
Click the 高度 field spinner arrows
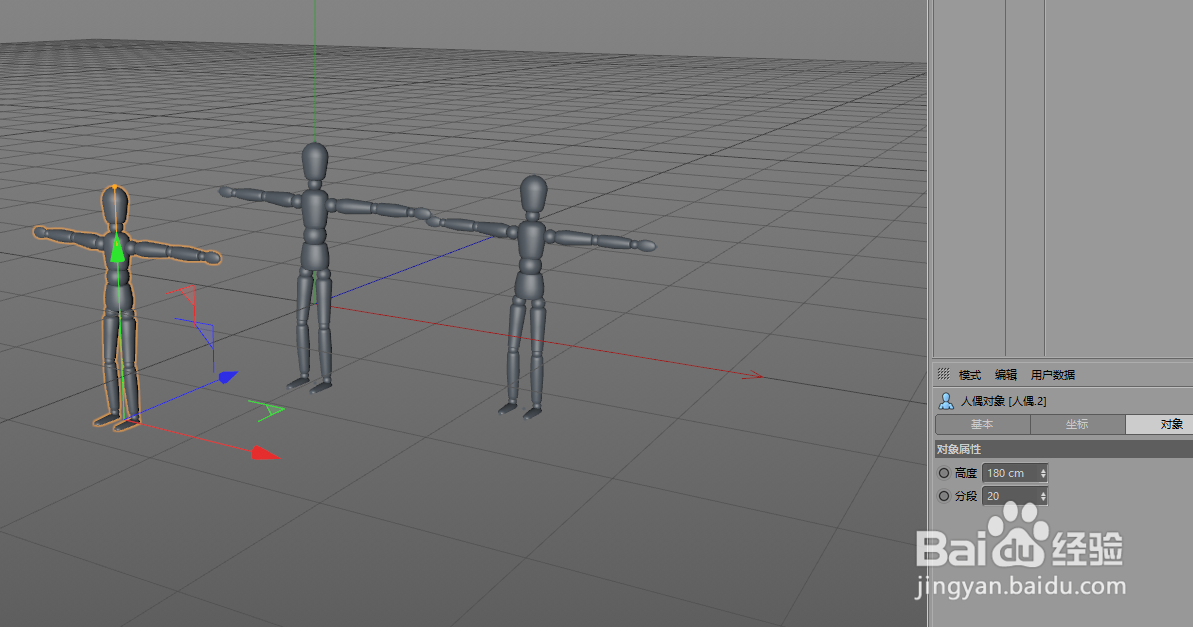click(x=1043, y=473)
